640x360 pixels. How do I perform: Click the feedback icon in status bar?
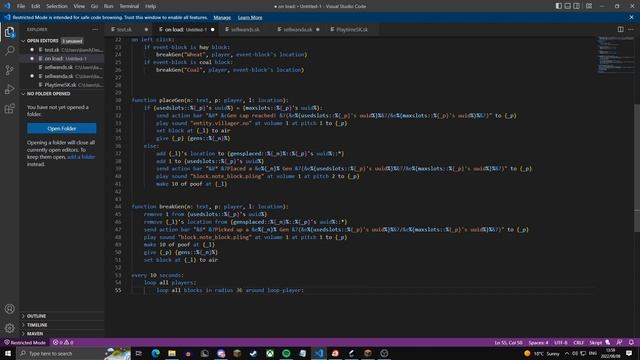point(620,342)
